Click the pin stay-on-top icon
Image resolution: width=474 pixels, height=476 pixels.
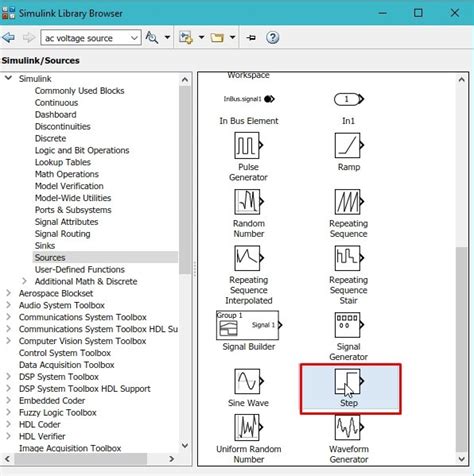251,38
